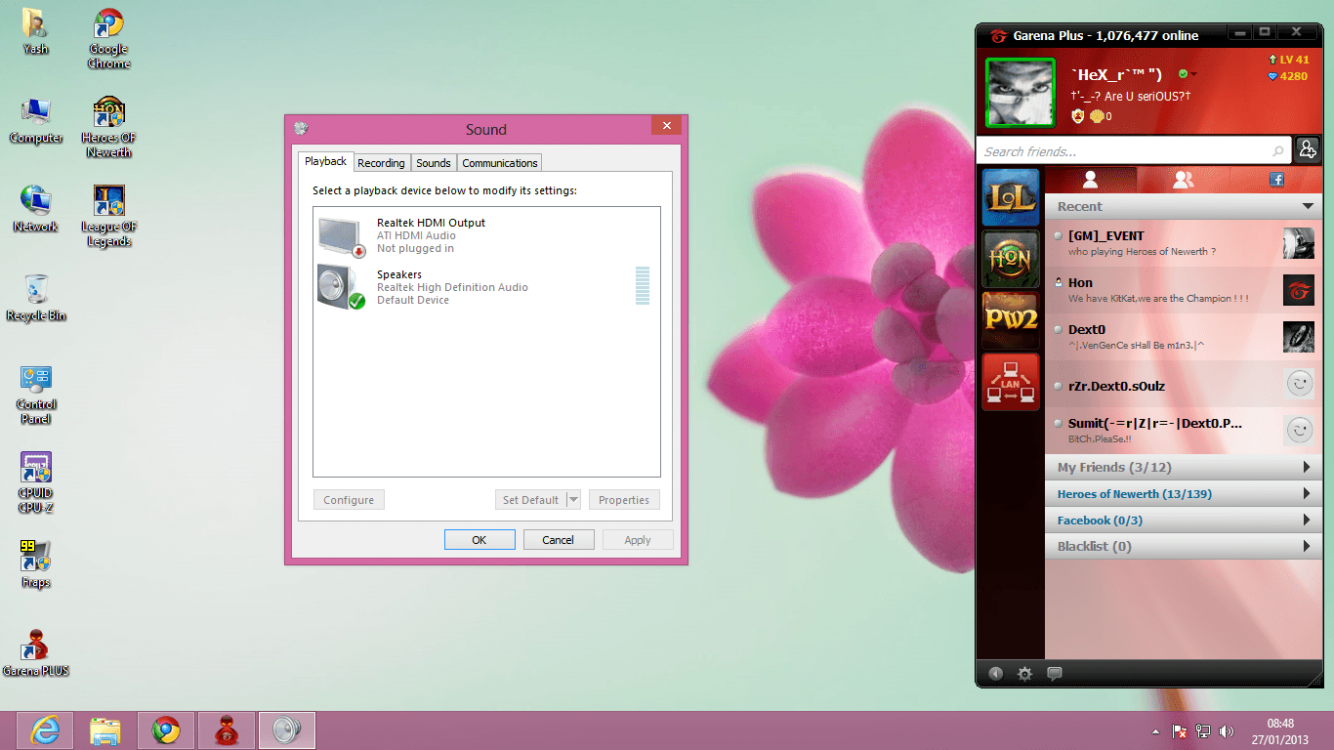Image resolution: width=1334 pixels, height=750 pixels.
Task: Click the Garena taskbar button
Action: (226, 731)
